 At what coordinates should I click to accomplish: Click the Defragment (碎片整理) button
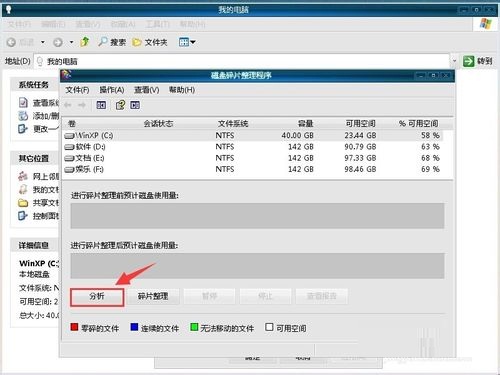click(153, 296)
